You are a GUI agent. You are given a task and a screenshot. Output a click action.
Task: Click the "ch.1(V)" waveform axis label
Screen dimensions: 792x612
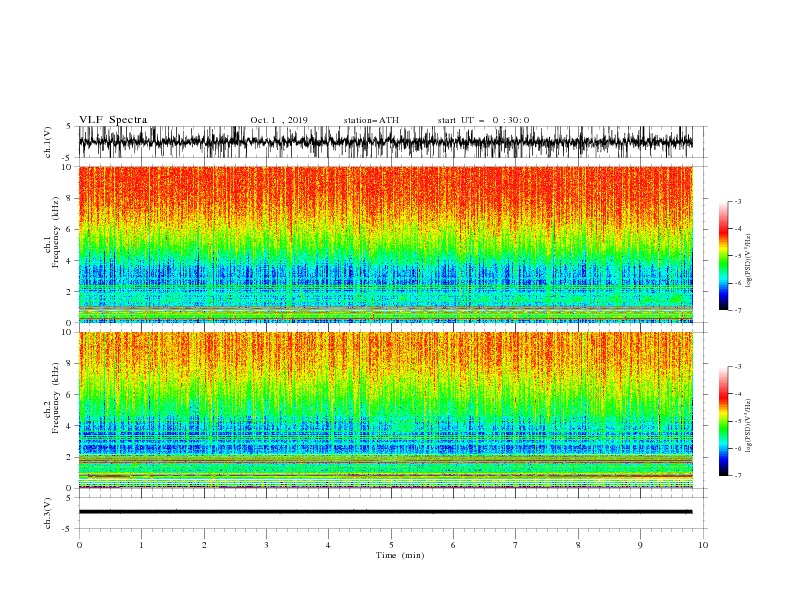click(48, 142)
